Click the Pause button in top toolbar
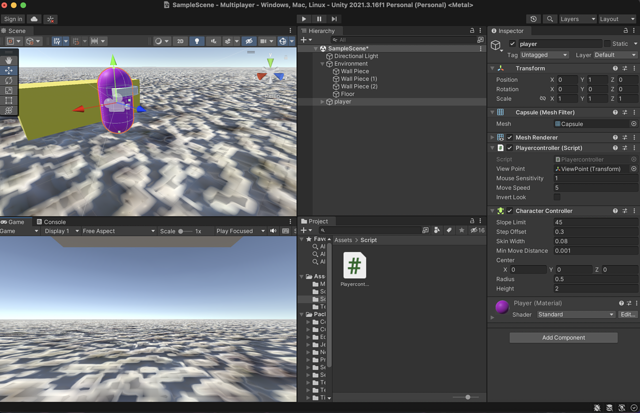 319,19
